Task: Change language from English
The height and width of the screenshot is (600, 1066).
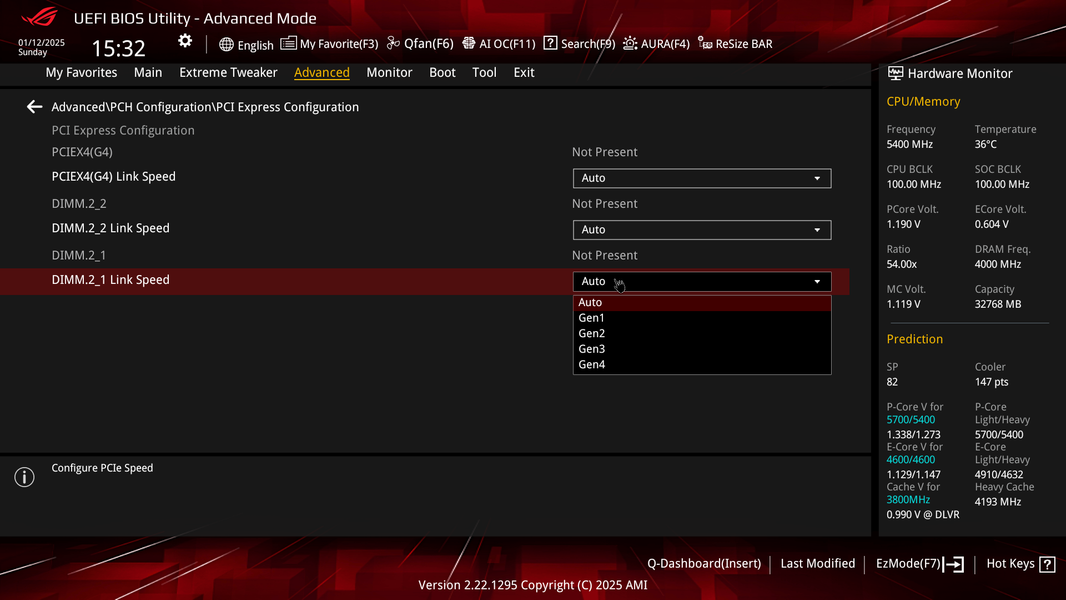Action: (256, 46)
